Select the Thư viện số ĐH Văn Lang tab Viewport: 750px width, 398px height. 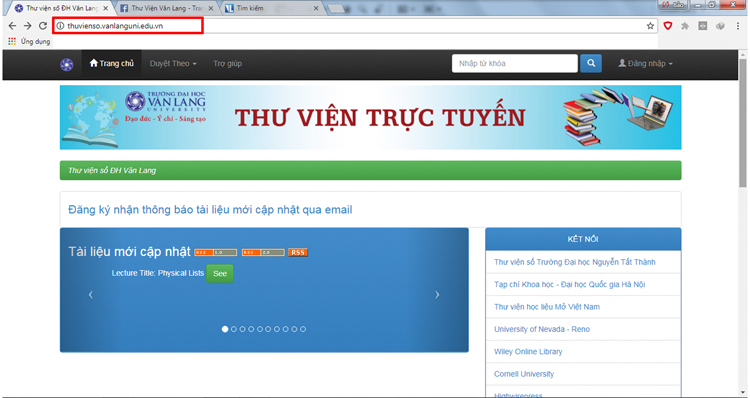[61, 8]
